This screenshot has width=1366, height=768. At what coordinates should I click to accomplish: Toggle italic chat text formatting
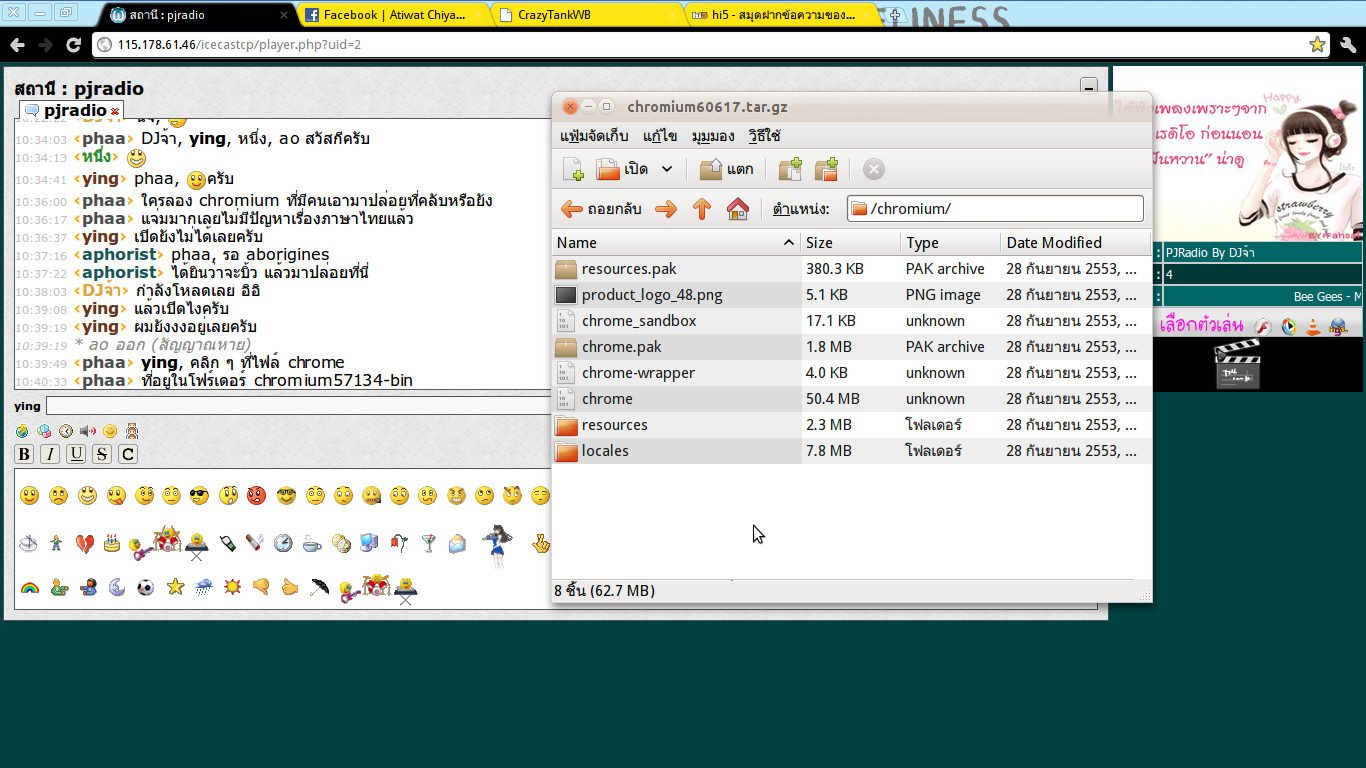(x=50, y=454)
